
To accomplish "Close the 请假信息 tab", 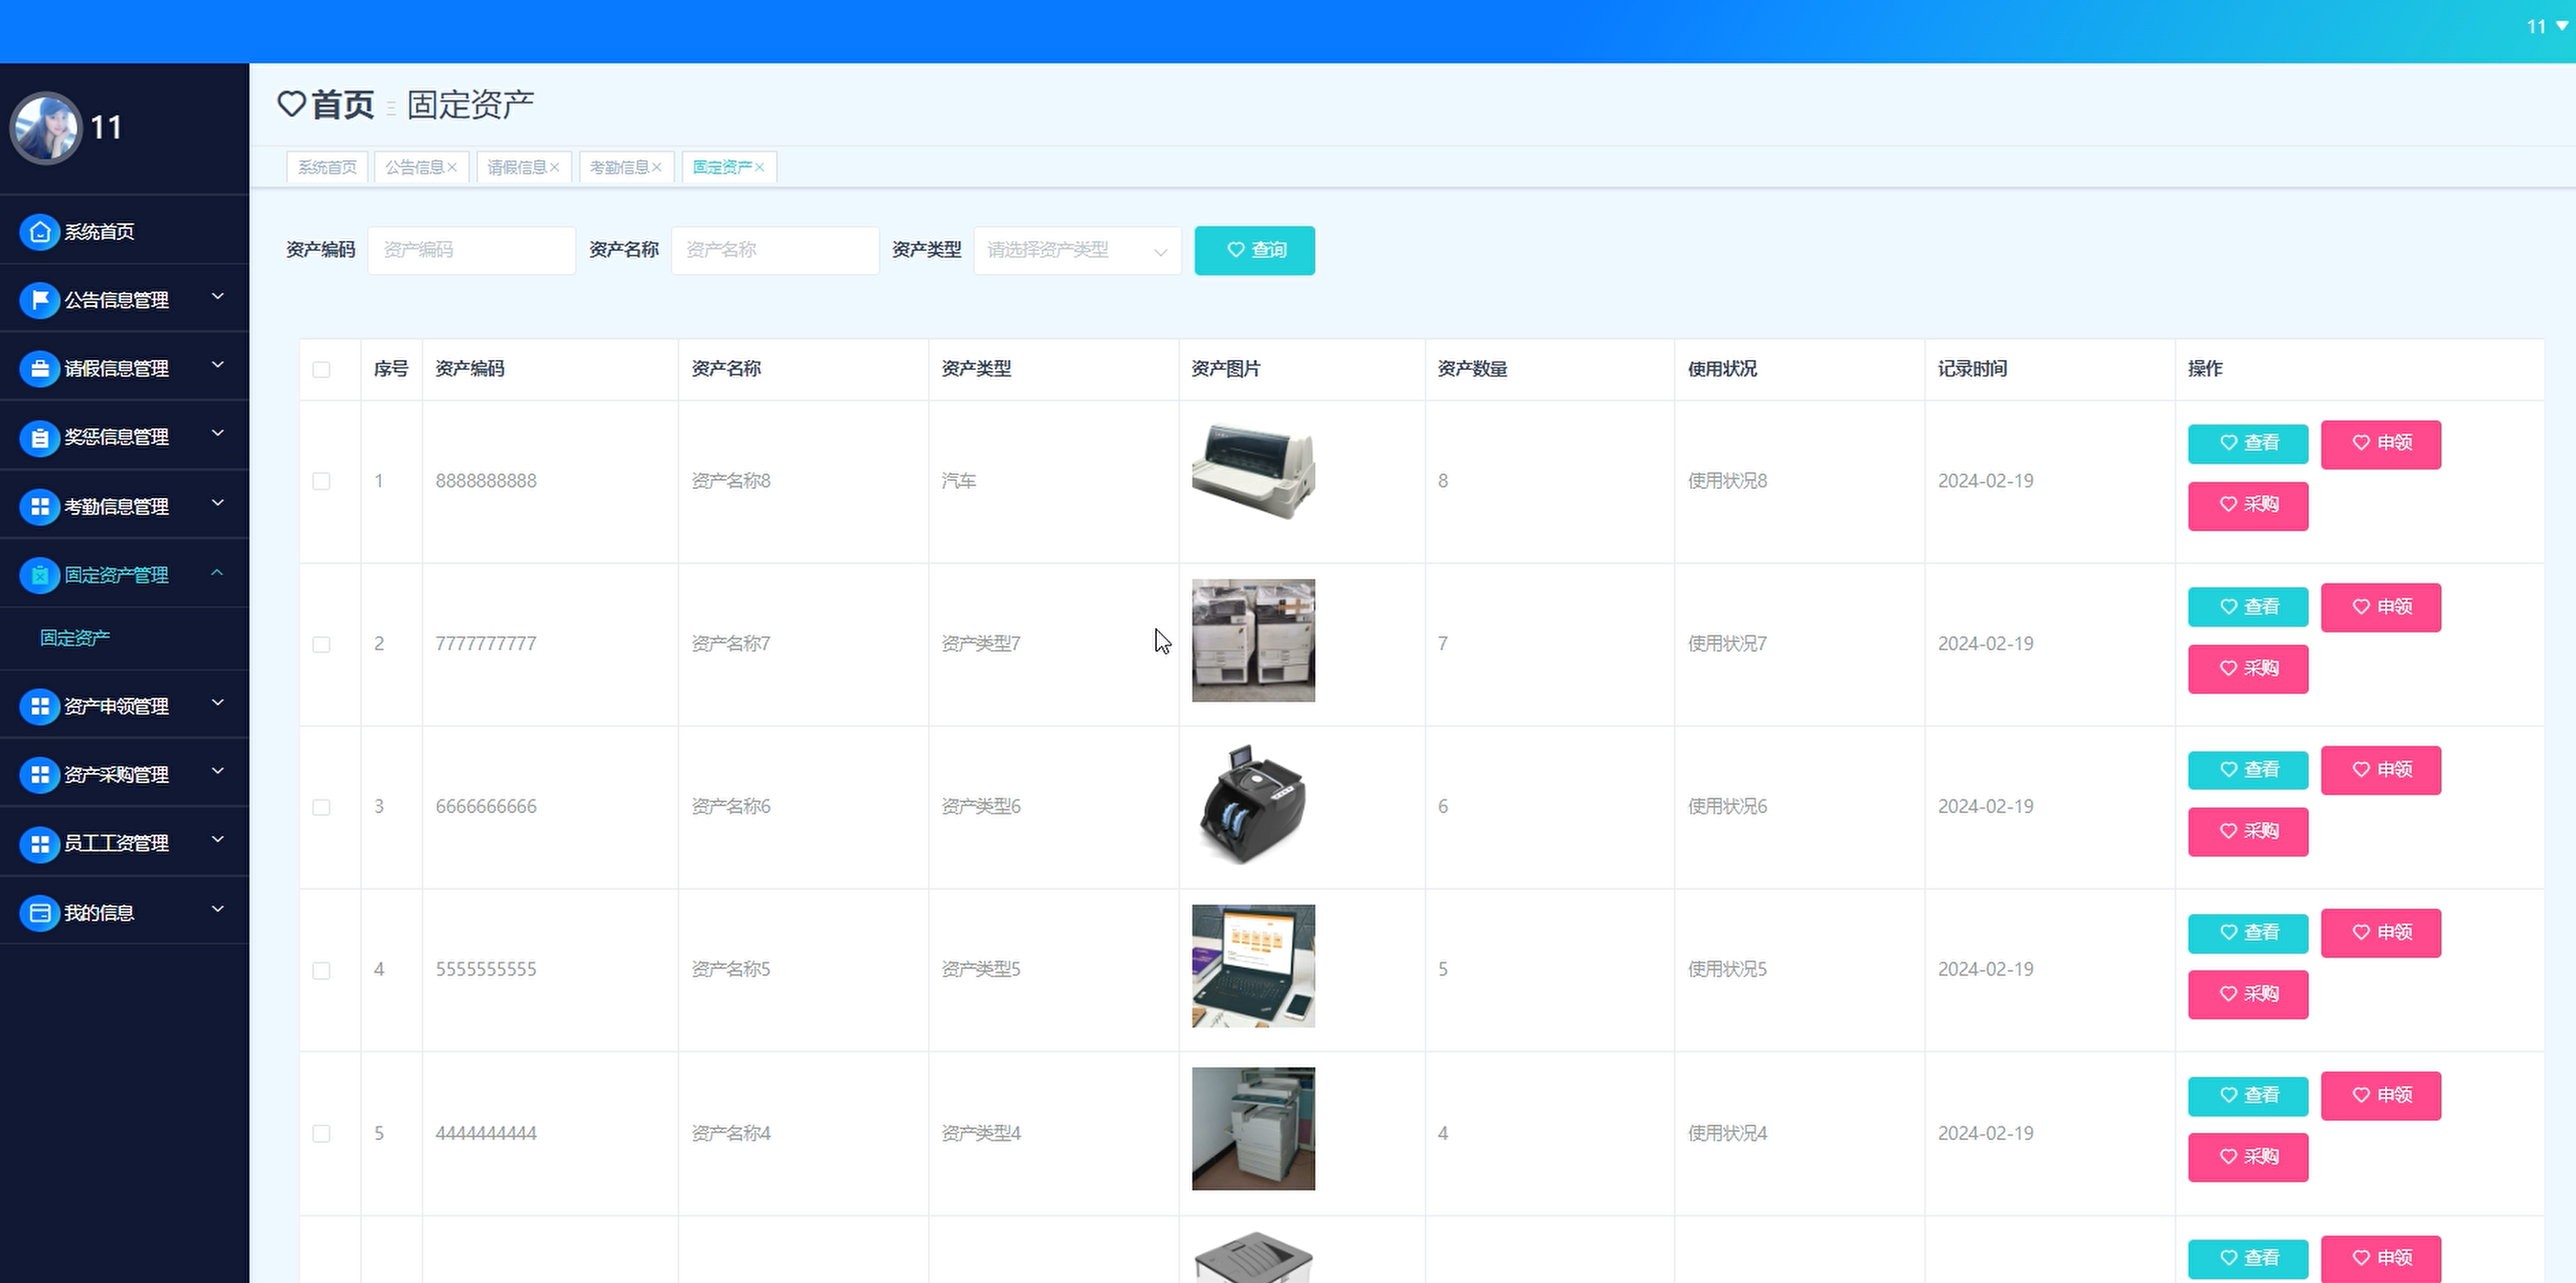I will pos(554,167).
